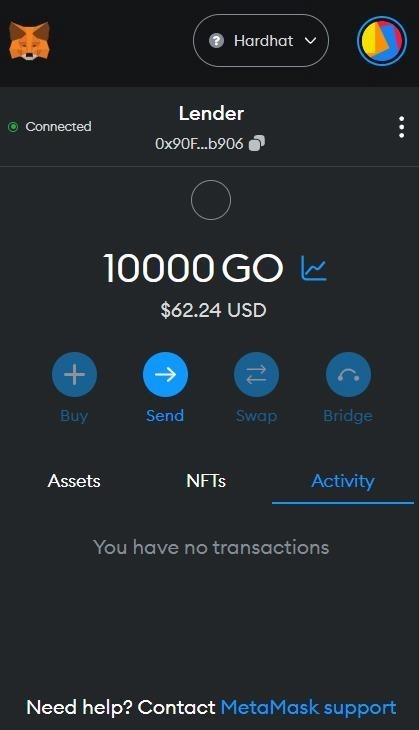The height and width of the screenshot is (730, 419).
Task: Open the MetaMask support link
Action: (x=308, y=708)
